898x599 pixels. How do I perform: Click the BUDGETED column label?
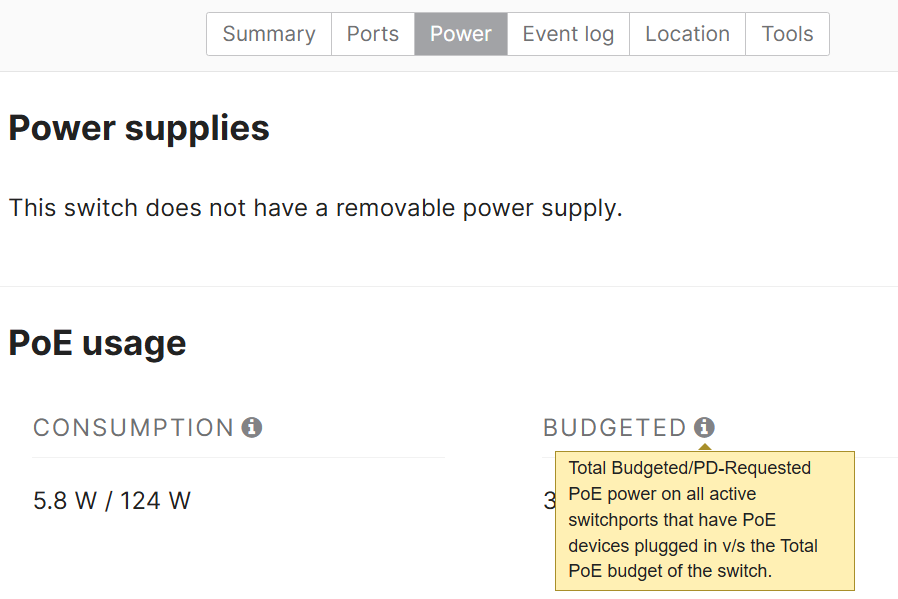615,428
